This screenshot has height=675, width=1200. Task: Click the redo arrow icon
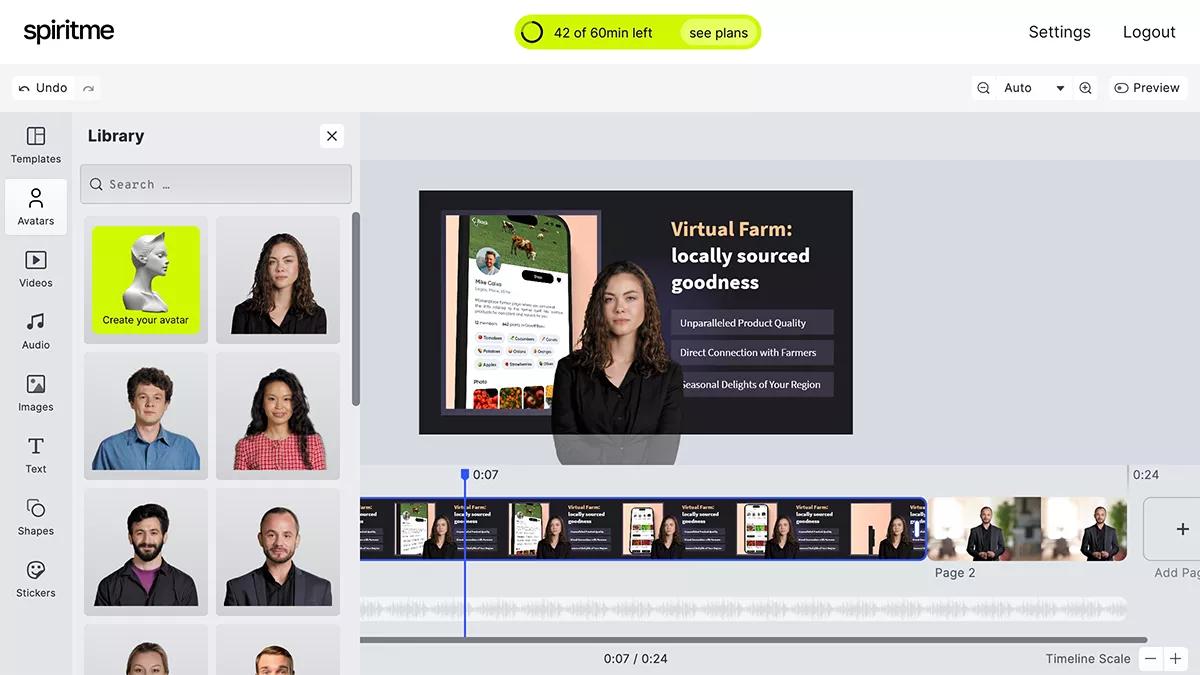[x=89, y=88]
